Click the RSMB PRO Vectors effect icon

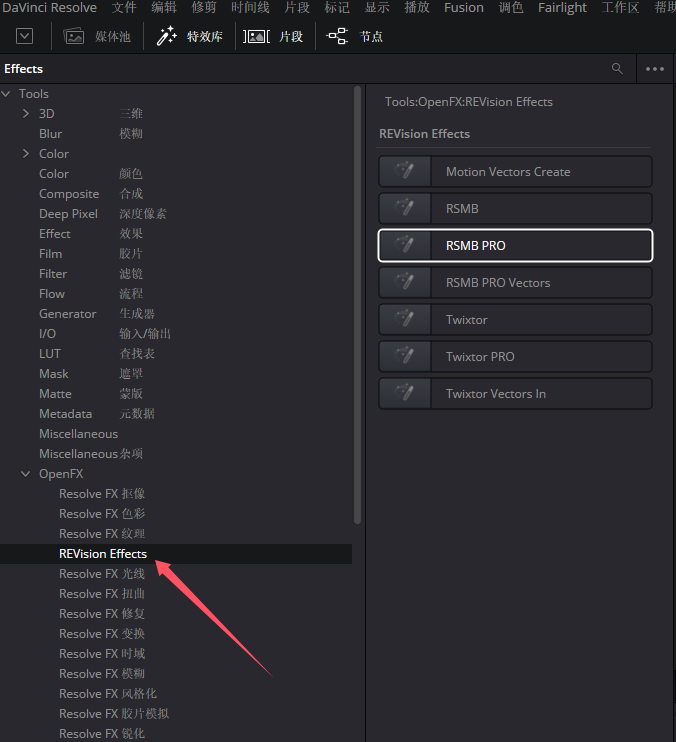point(405,283)
